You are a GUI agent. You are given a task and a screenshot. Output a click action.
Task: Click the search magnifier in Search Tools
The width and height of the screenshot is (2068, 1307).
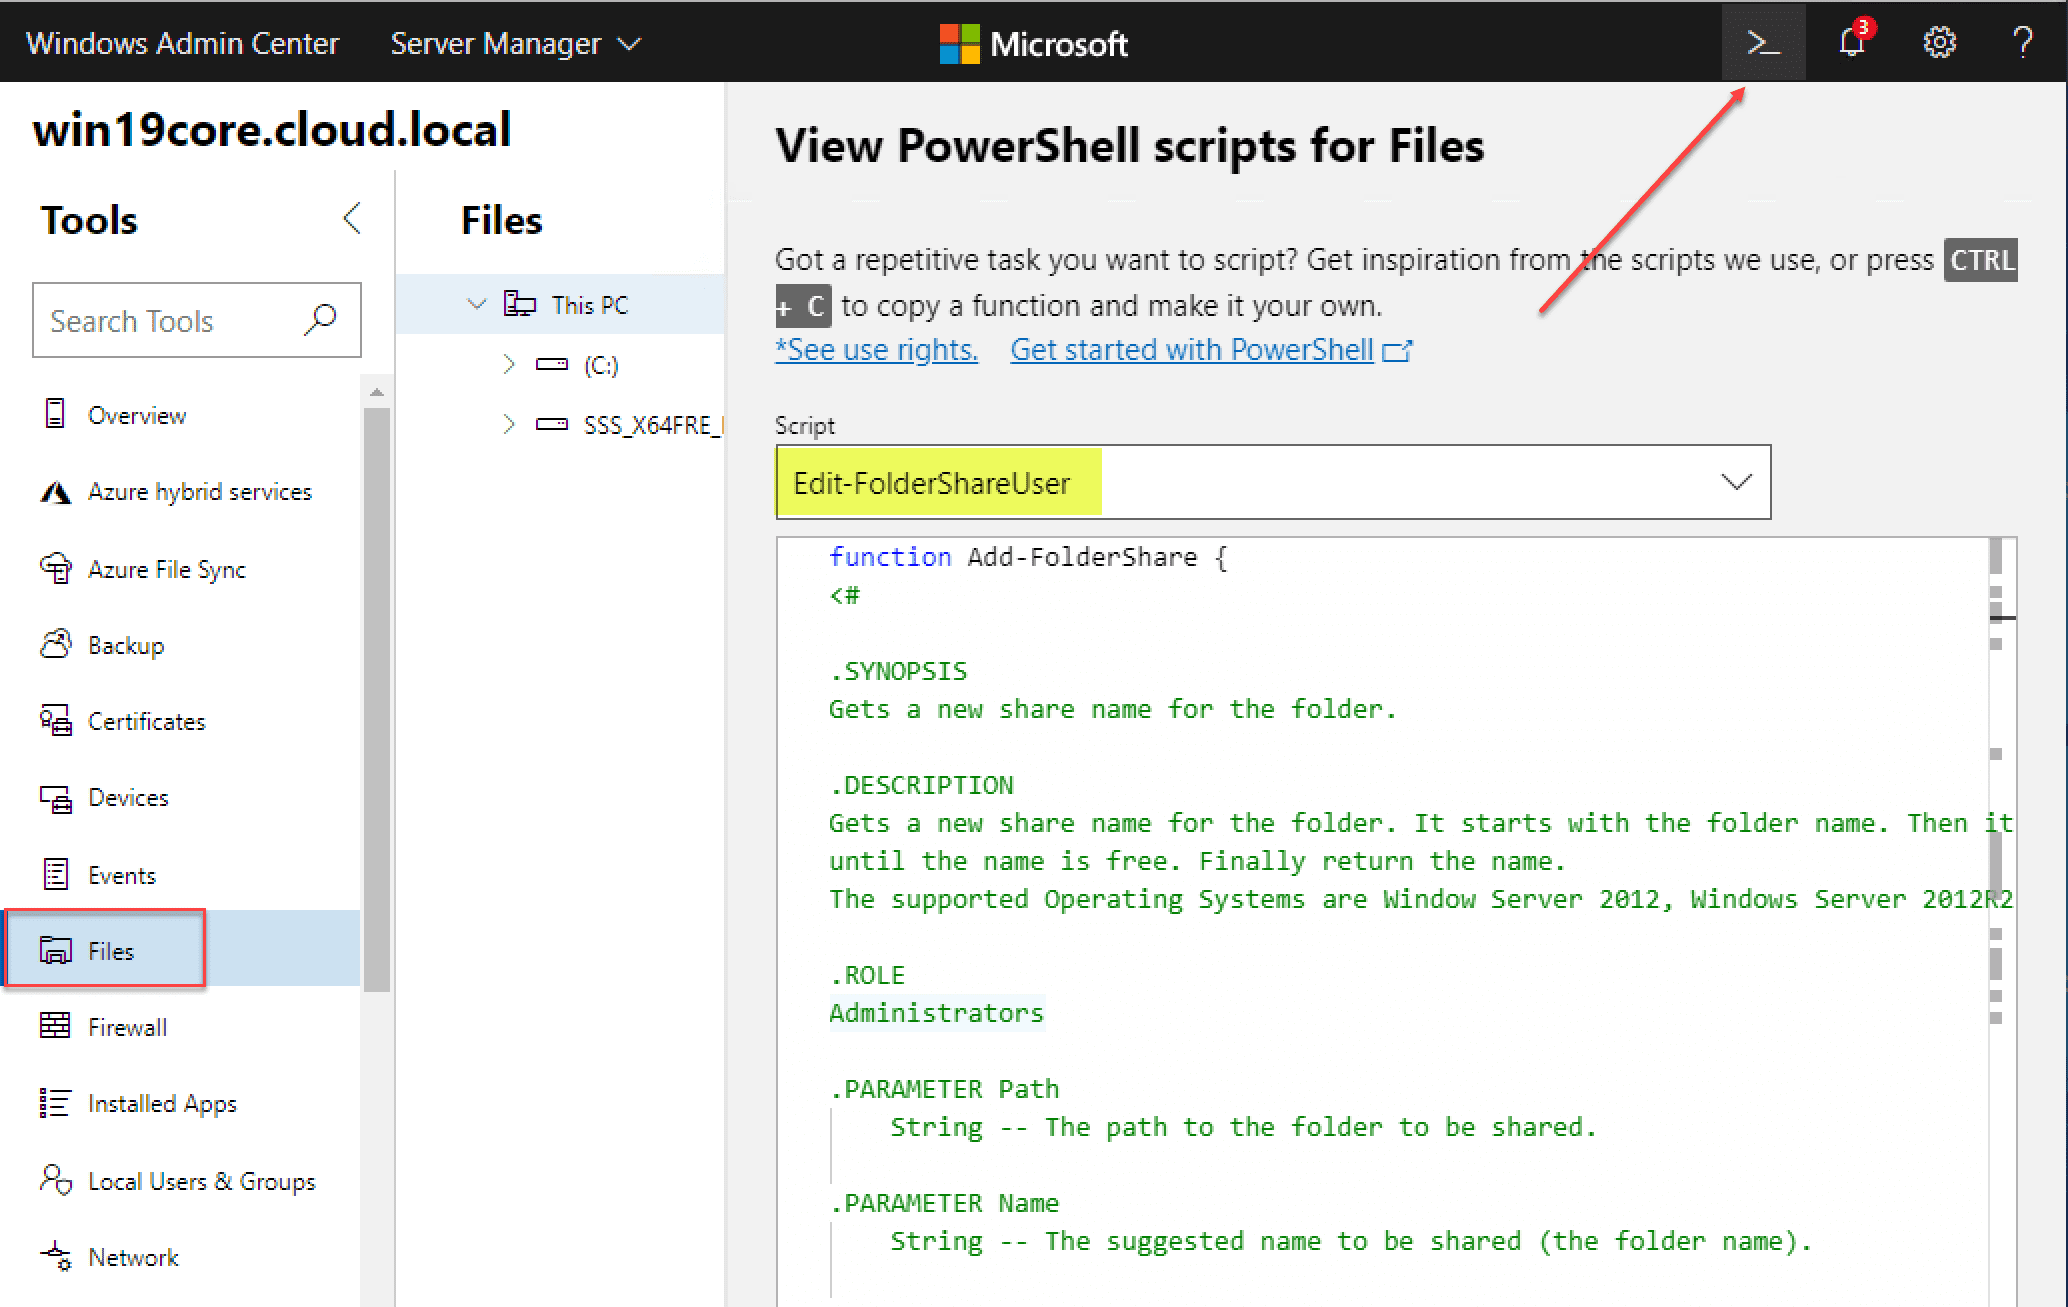pyautogui.click(x=320, y=320)
